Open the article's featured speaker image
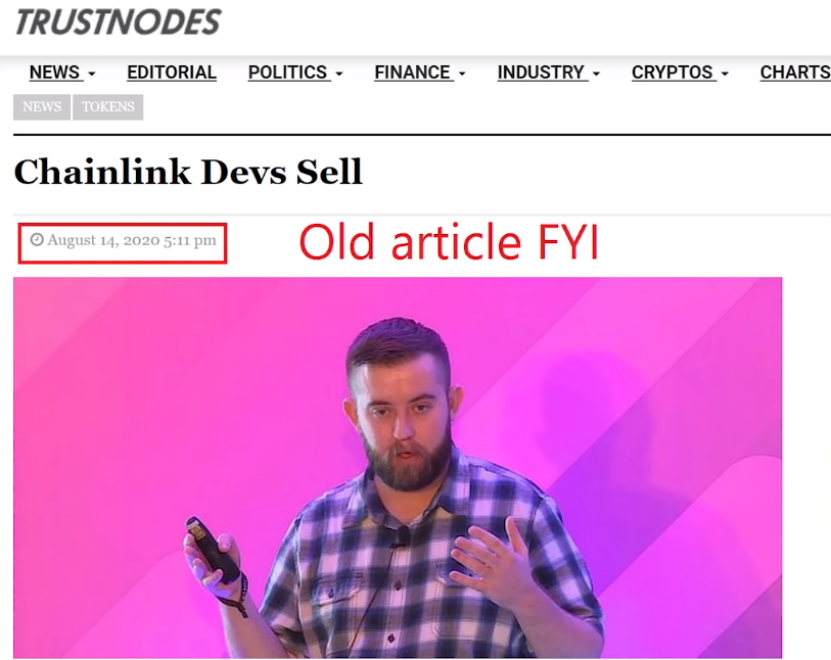This screenshot has width=831, height=660. coord(397,468)
